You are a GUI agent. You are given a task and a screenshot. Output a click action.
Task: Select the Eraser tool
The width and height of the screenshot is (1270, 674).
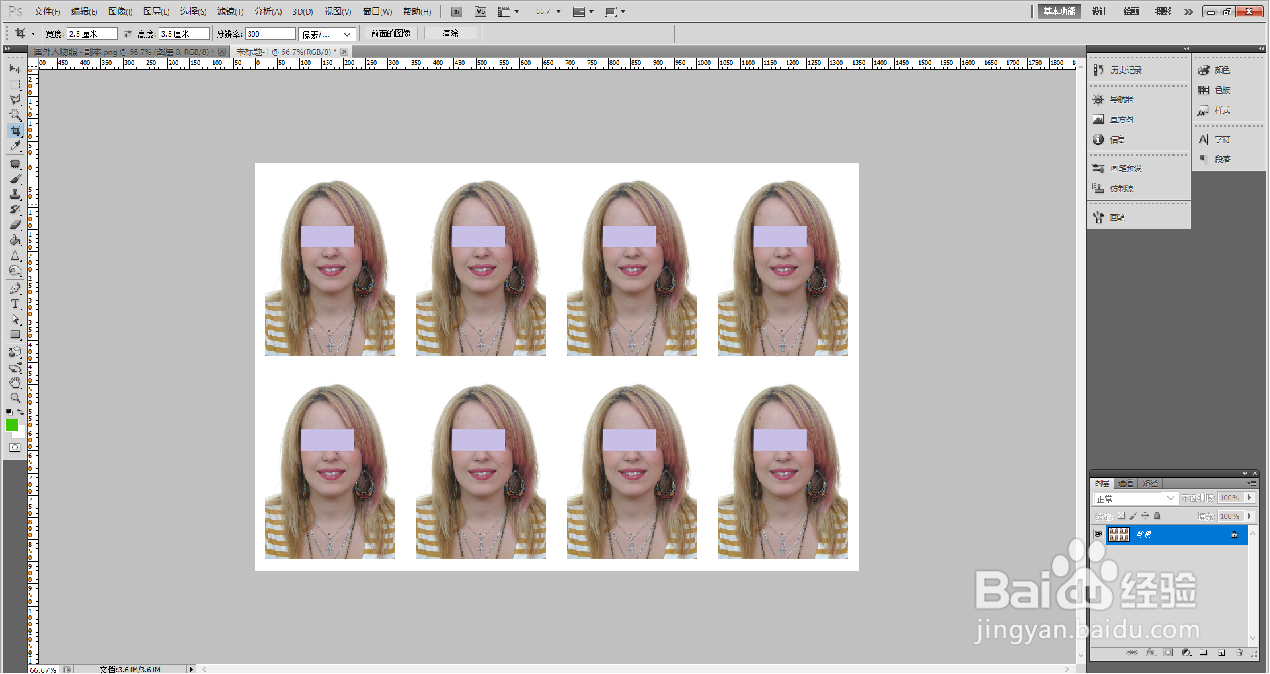[15, 225]
